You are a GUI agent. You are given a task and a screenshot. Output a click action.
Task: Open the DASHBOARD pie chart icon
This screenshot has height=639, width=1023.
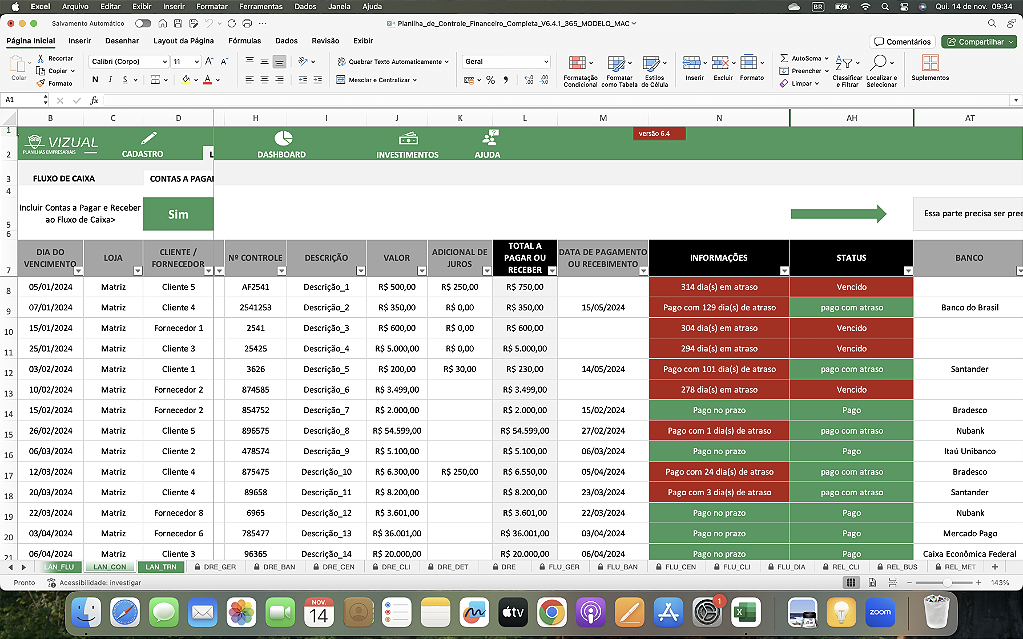point(283,138)
